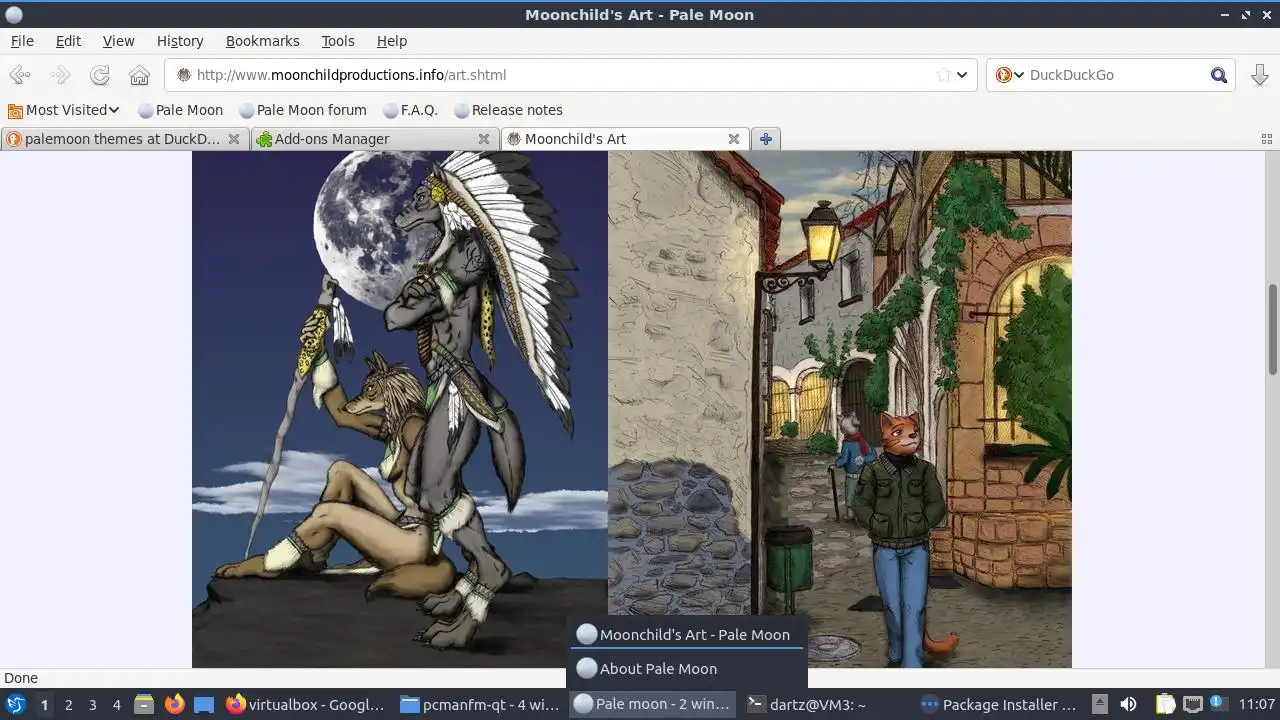Switch to virtual desktop 1
This screenshot has height=720, width=1280.
tap(44, 704)
